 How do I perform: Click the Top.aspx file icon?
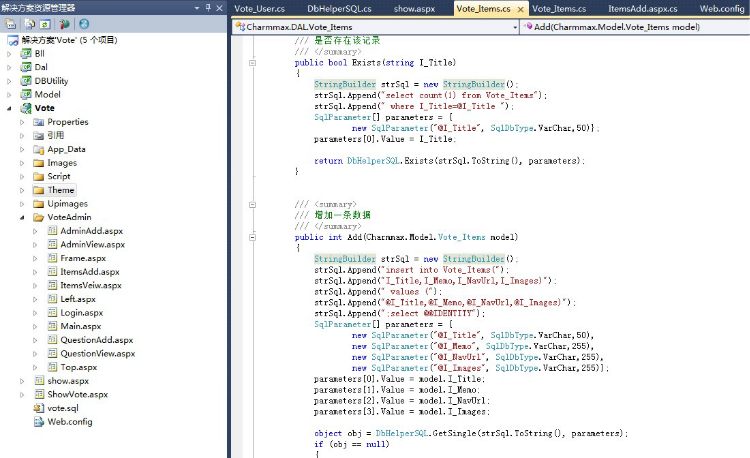(53, 367)
